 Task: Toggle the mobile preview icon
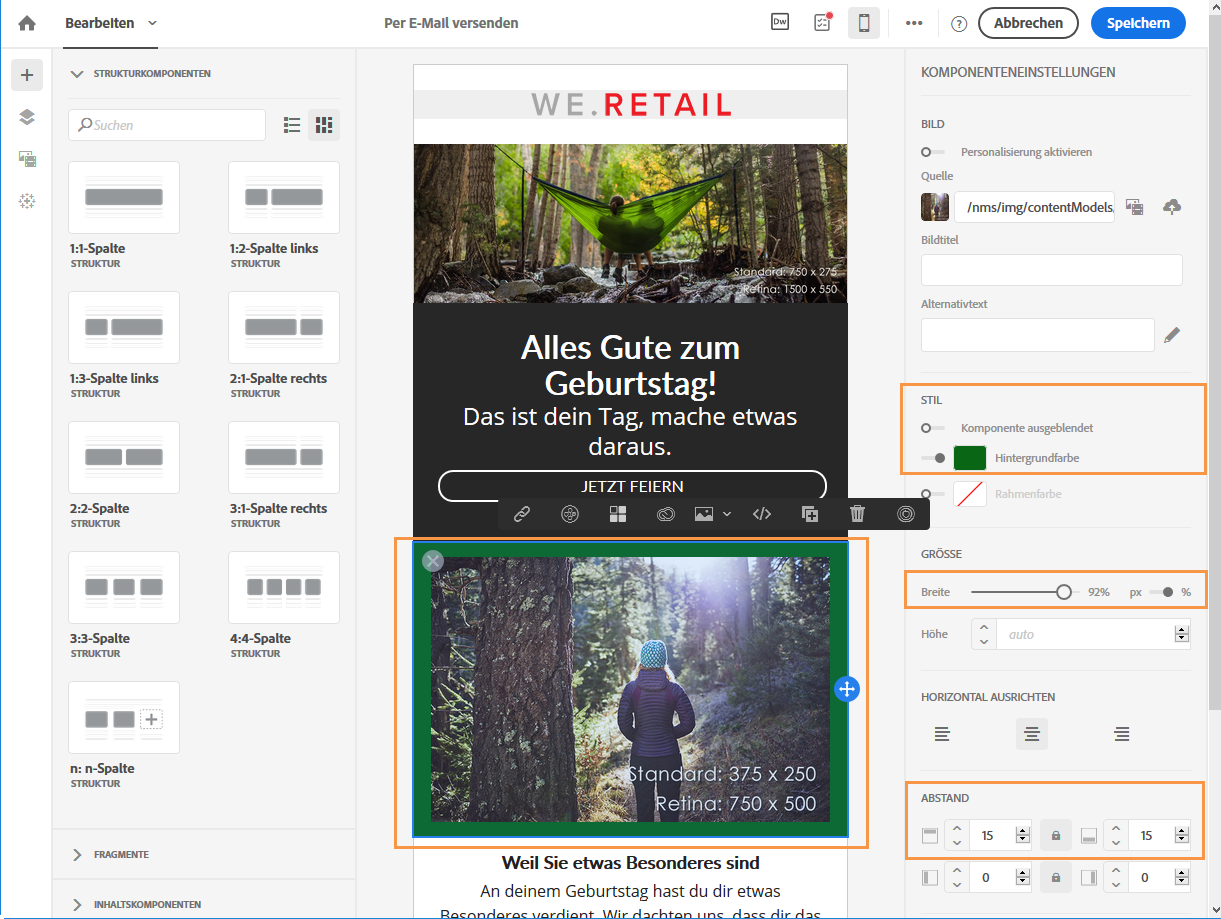[864, 23]
